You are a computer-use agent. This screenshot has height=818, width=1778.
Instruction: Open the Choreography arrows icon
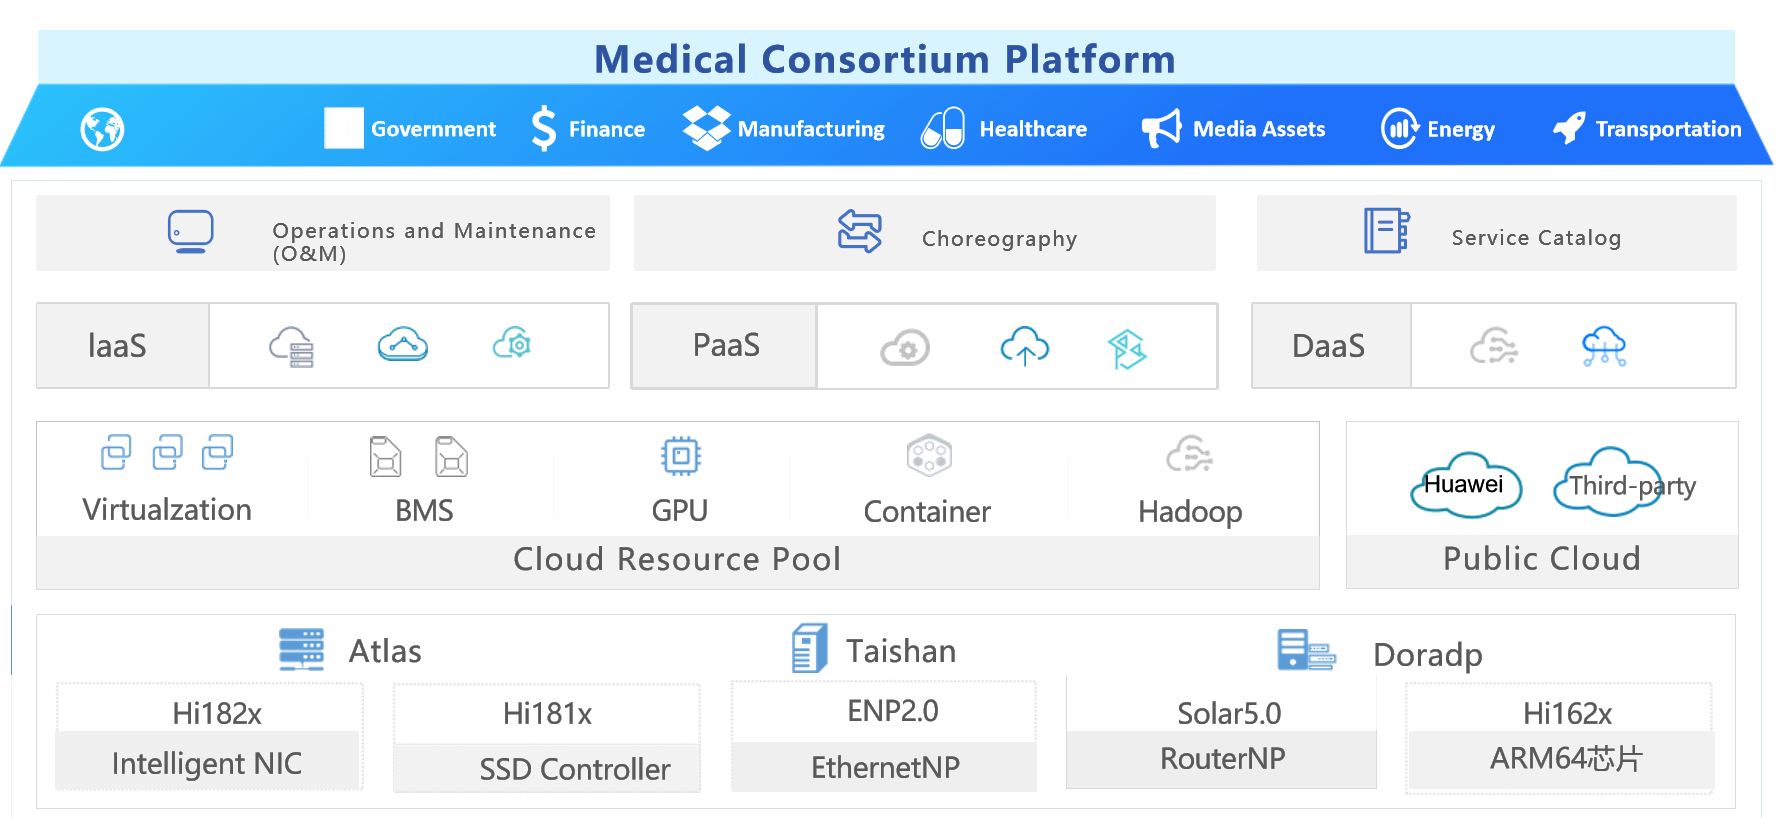(x=860, y=231)
